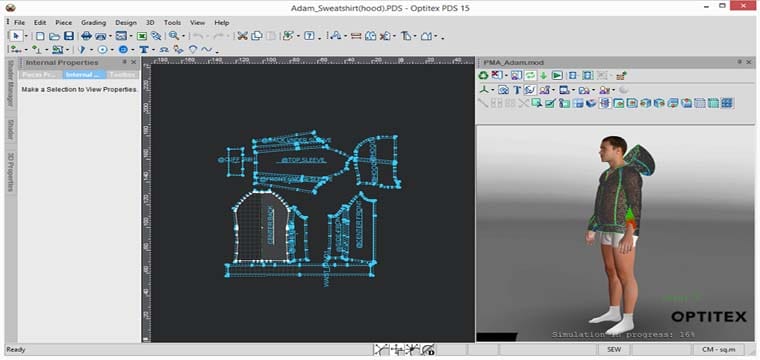The image size is (760, 360).
Task: Click the Export to Excel green icon
Action: [x=142, y=36]
